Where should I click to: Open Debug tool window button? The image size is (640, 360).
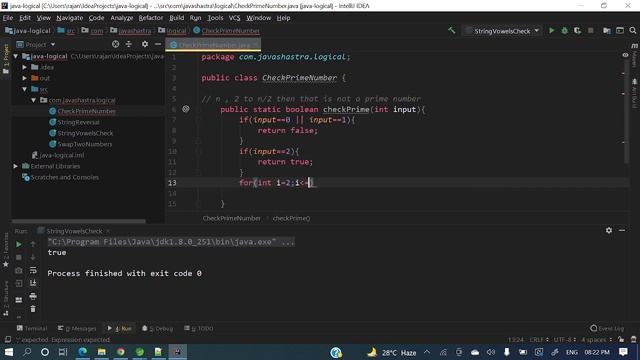(x=158, y=328)
